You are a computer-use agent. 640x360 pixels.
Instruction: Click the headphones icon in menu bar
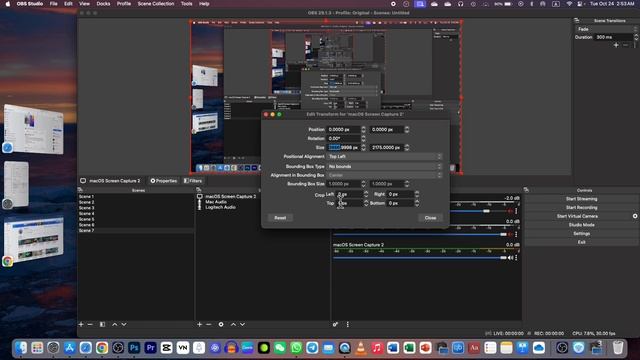[x=460, y=4]
